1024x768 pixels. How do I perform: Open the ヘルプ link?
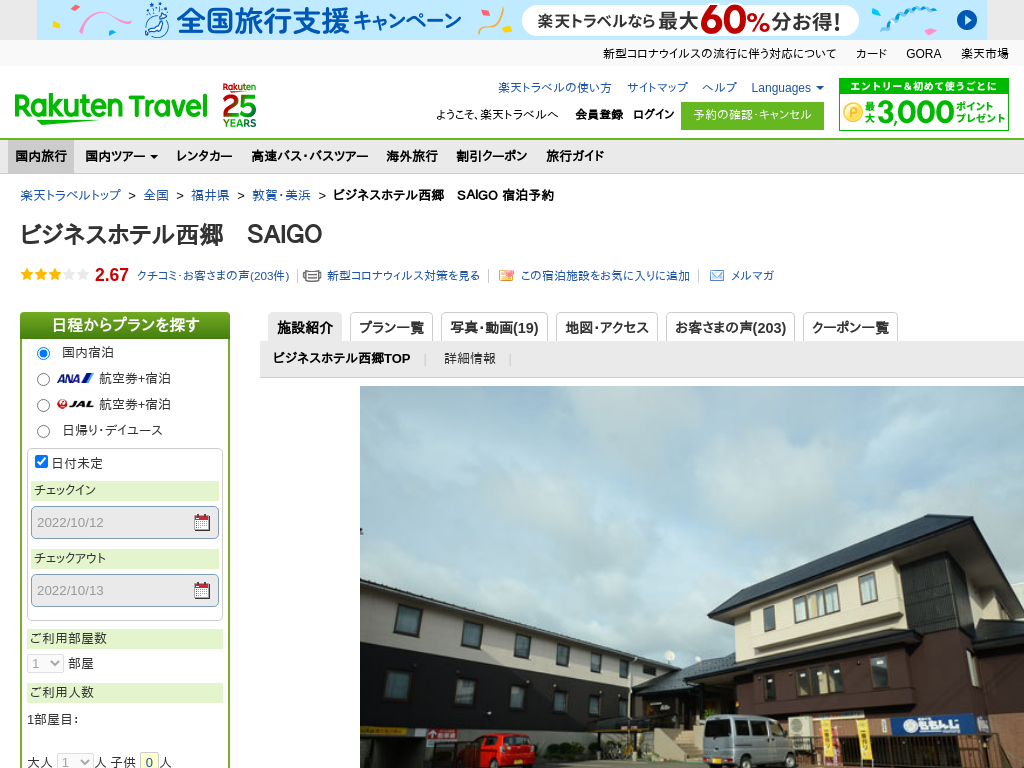[x=719, y=88]
